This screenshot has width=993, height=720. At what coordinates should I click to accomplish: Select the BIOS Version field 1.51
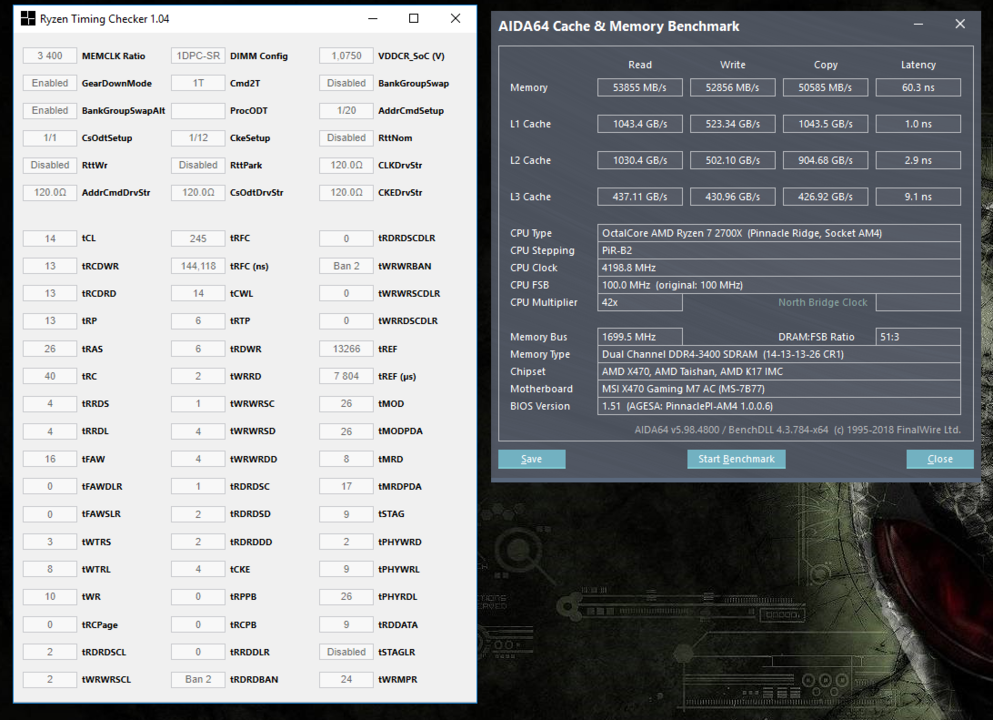[779, 406]
